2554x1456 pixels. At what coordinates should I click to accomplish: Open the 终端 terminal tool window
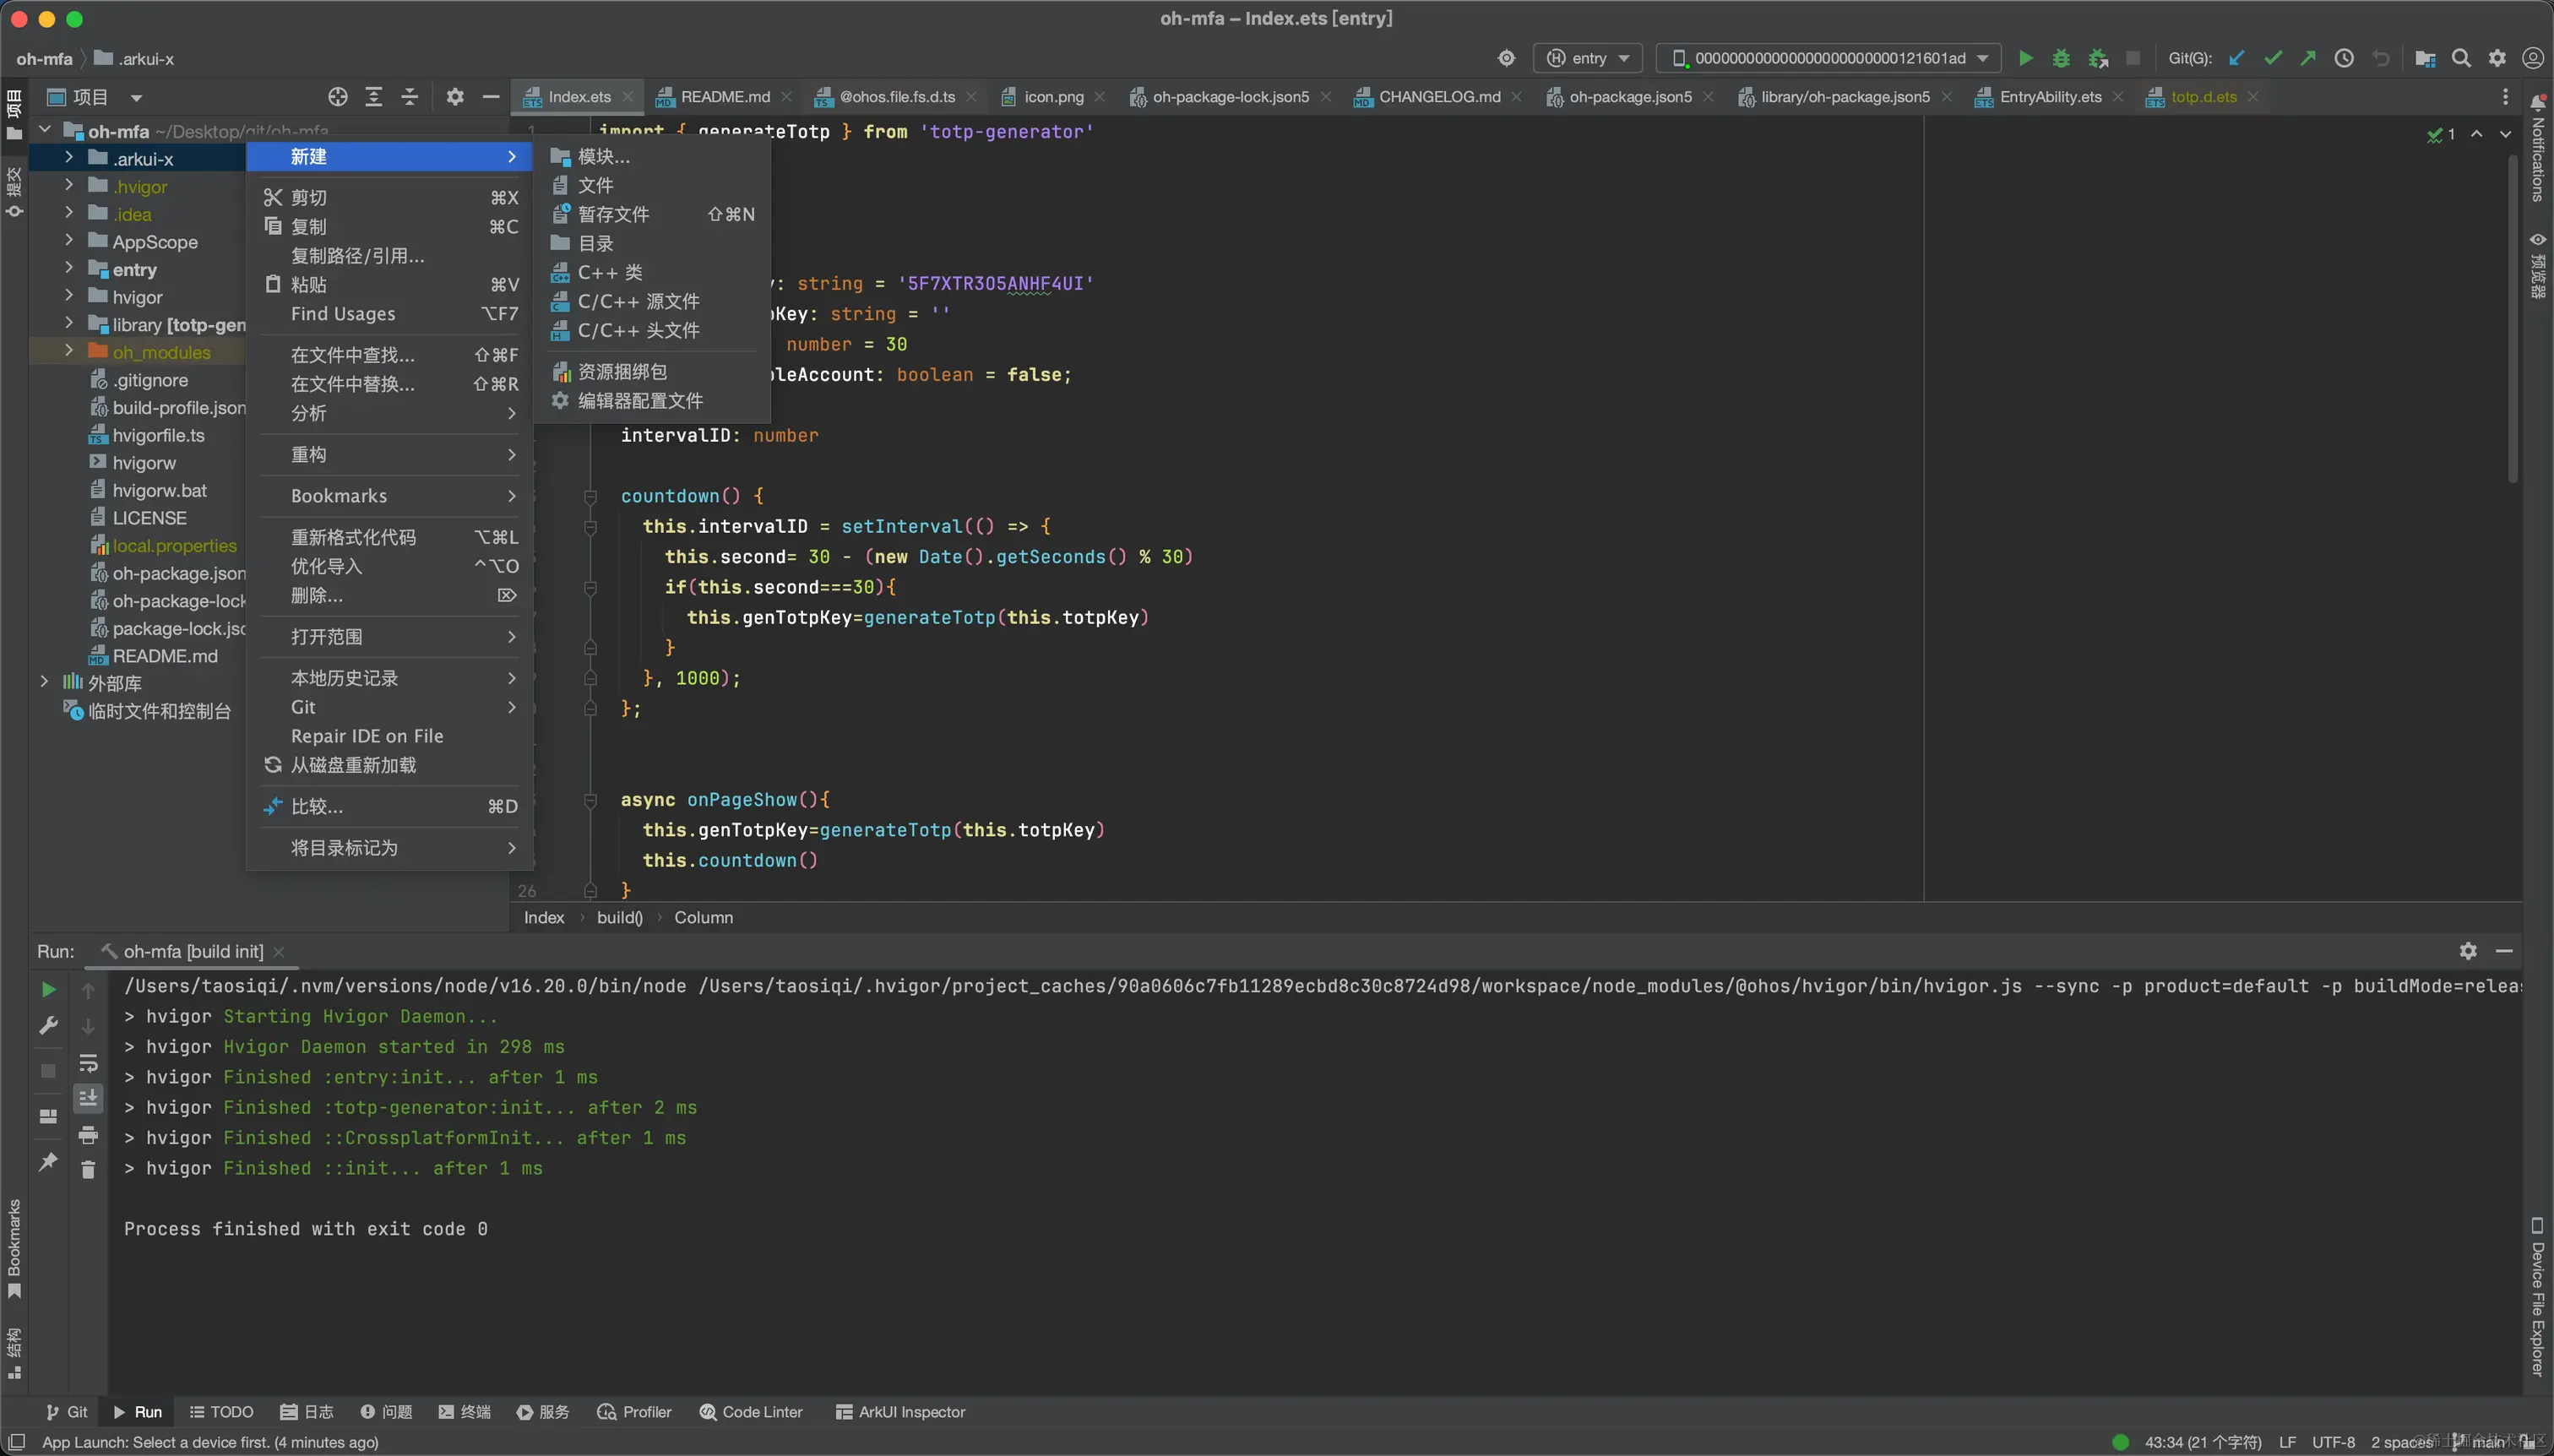(x=465, y=1412)
